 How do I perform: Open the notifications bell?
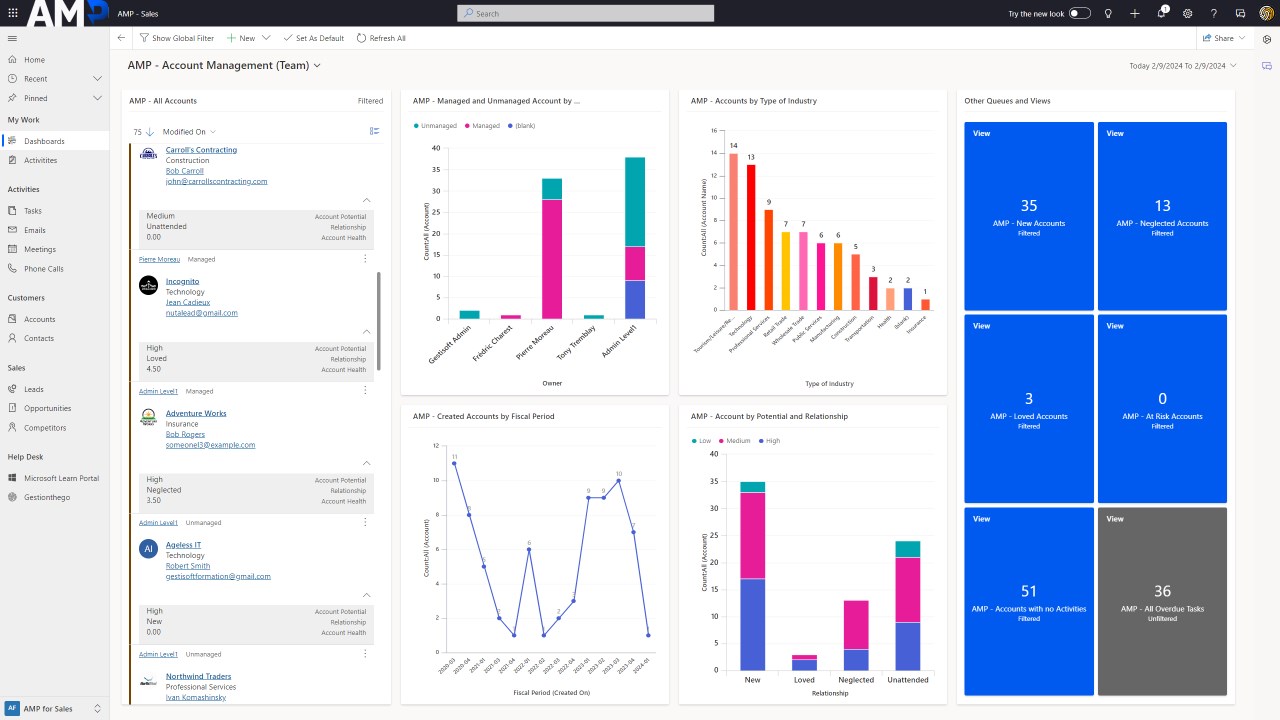click(x=1161, y=13)
